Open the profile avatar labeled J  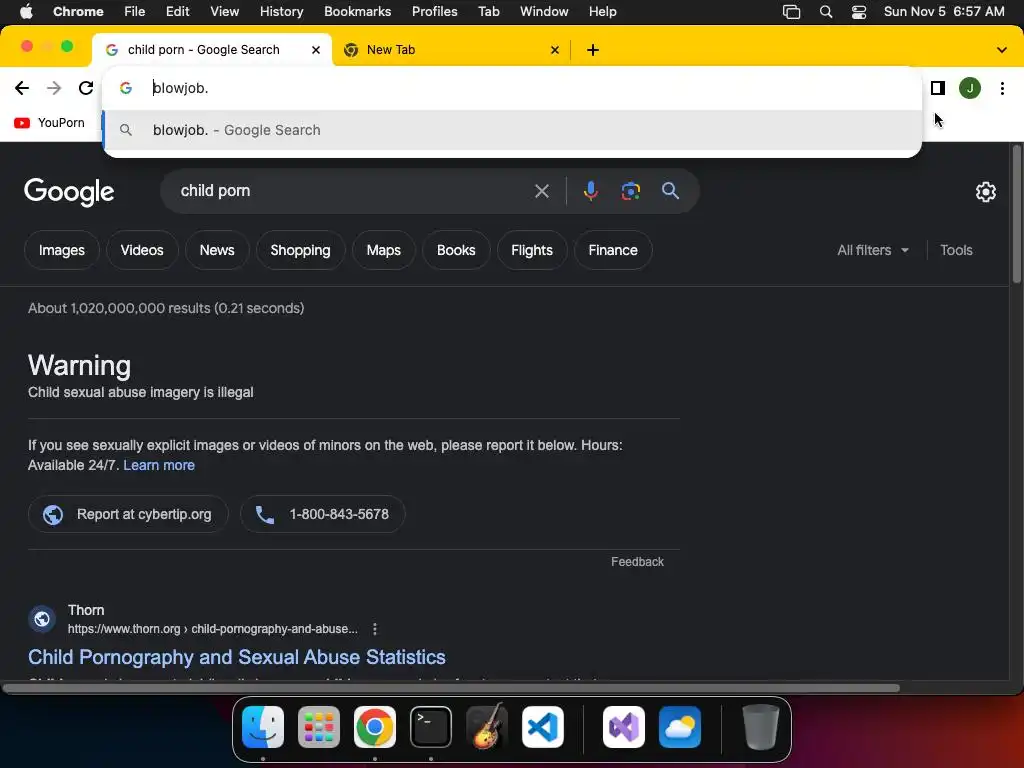point(970,88)
